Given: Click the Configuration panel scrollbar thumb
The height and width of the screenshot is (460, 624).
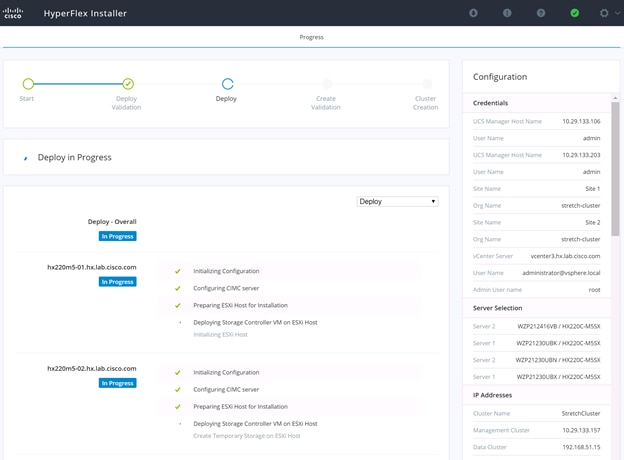Looking at the screenshot, I should [615, 169].
